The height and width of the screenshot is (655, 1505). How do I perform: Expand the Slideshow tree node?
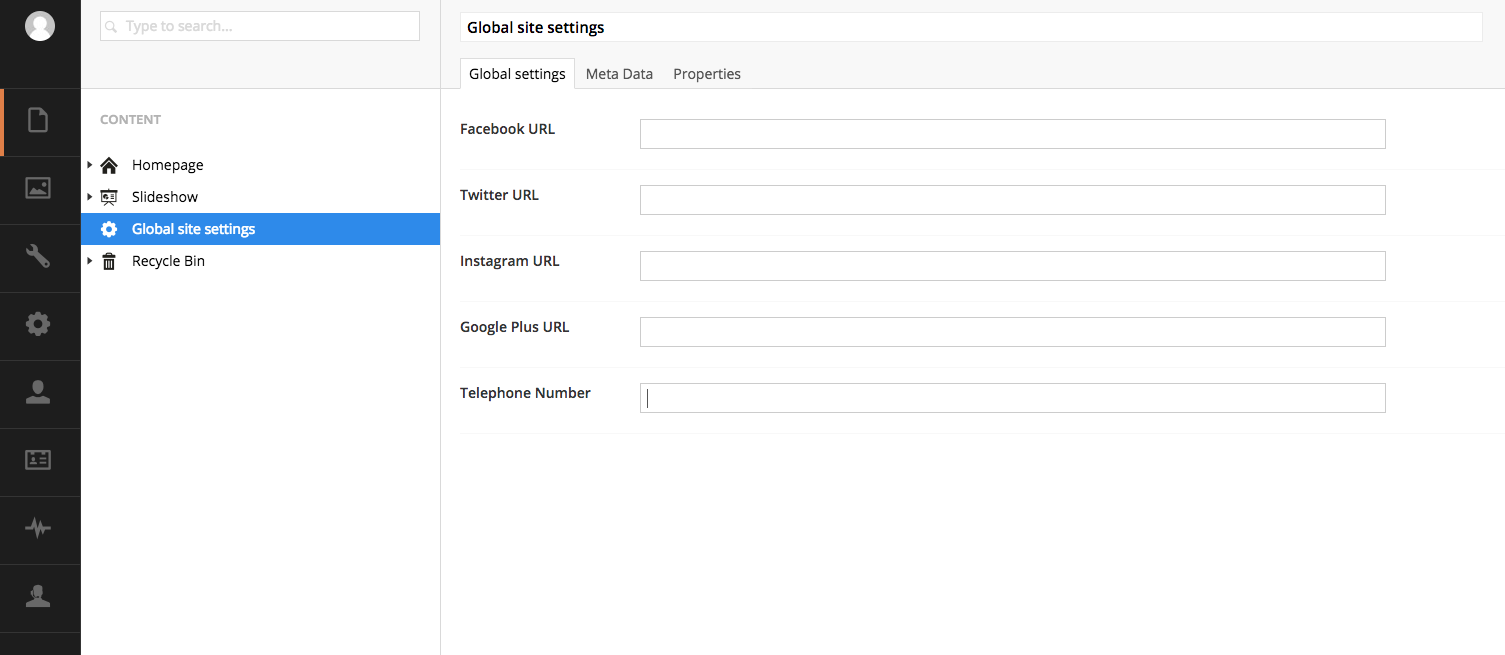[x=90, y=197]
